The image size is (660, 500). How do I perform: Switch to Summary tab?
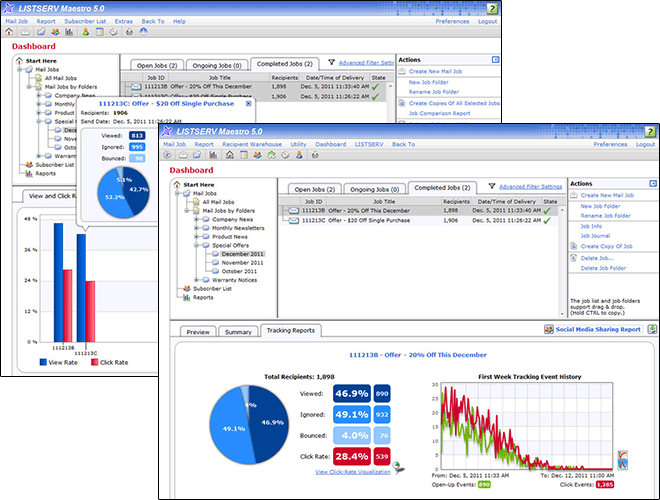click(x=238, y=332)
